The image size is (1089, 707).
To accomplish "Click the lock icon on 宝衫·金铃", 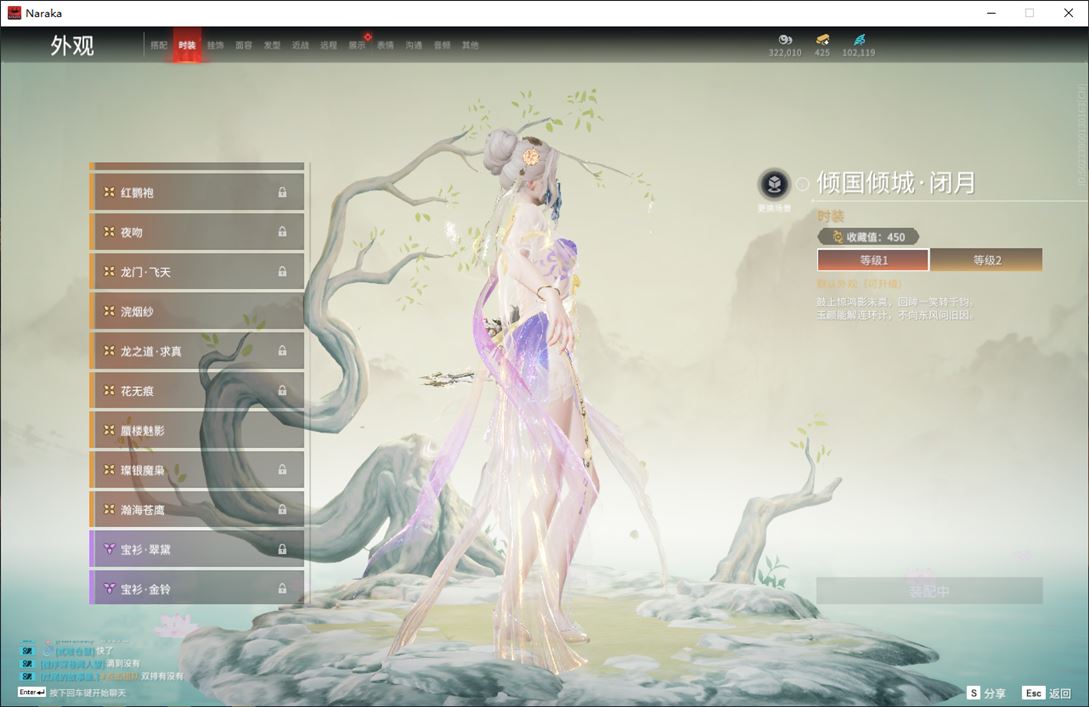I will (x=283, y=588).
